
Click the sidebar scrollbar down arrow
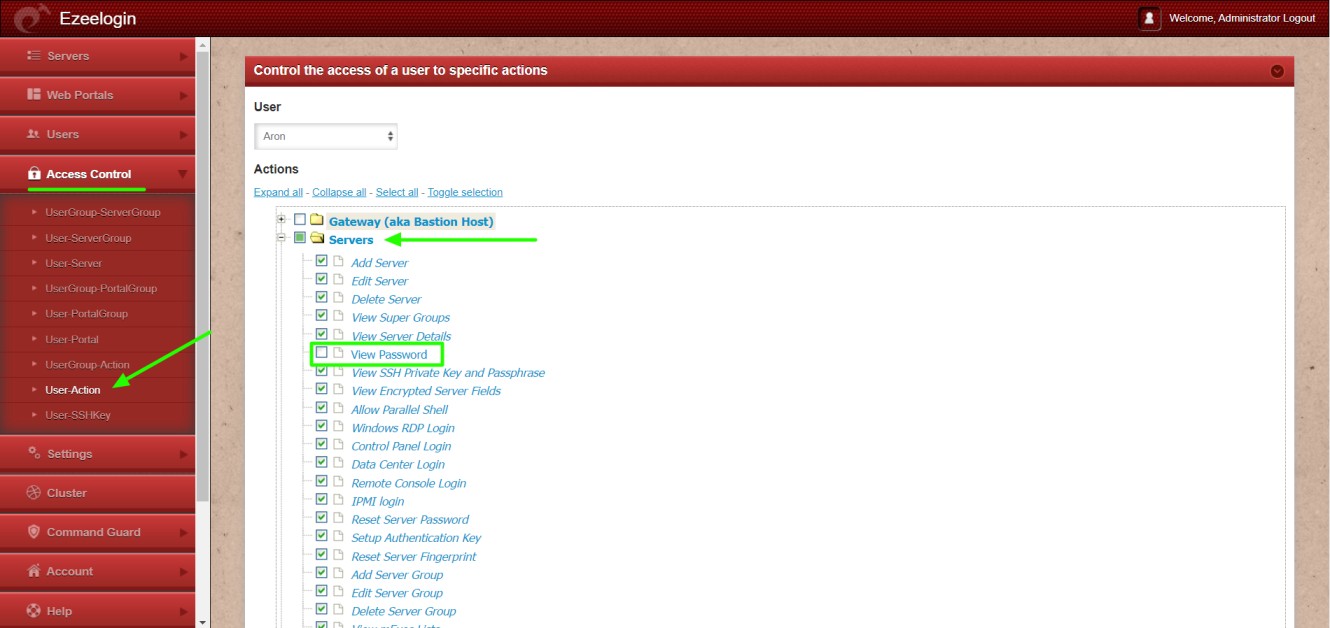pos(204,621)
